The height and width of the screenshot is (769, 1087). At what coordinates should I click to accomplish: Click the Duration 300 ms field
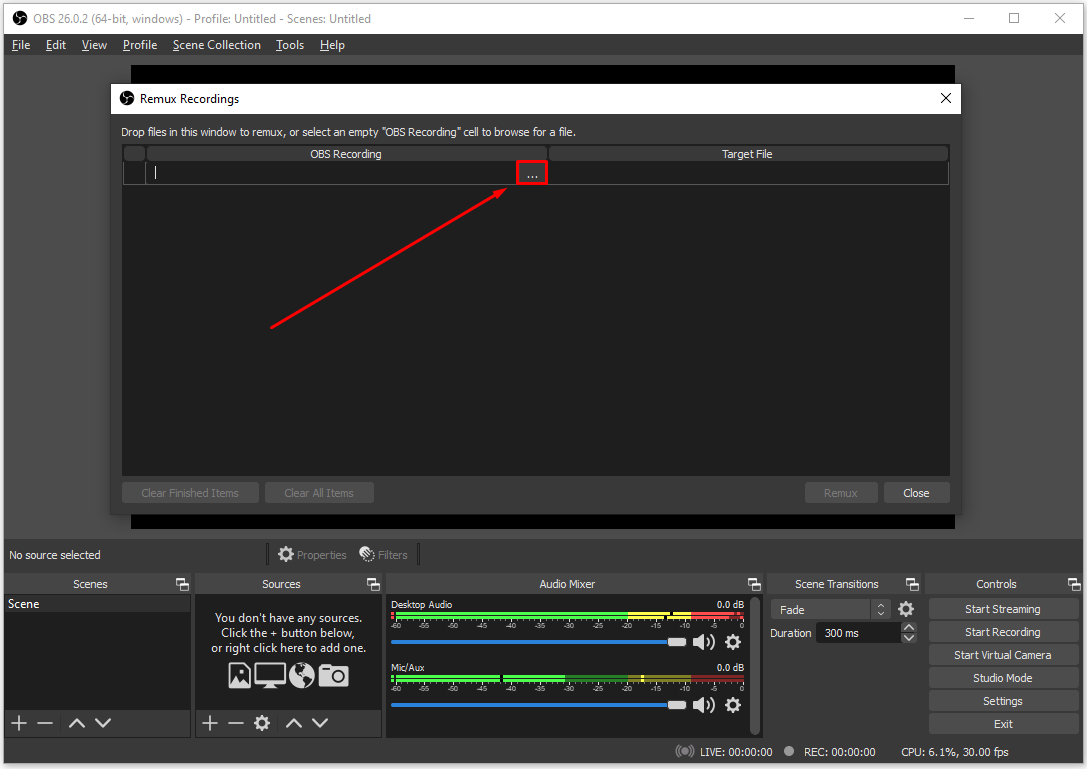(x=858, y=633)
